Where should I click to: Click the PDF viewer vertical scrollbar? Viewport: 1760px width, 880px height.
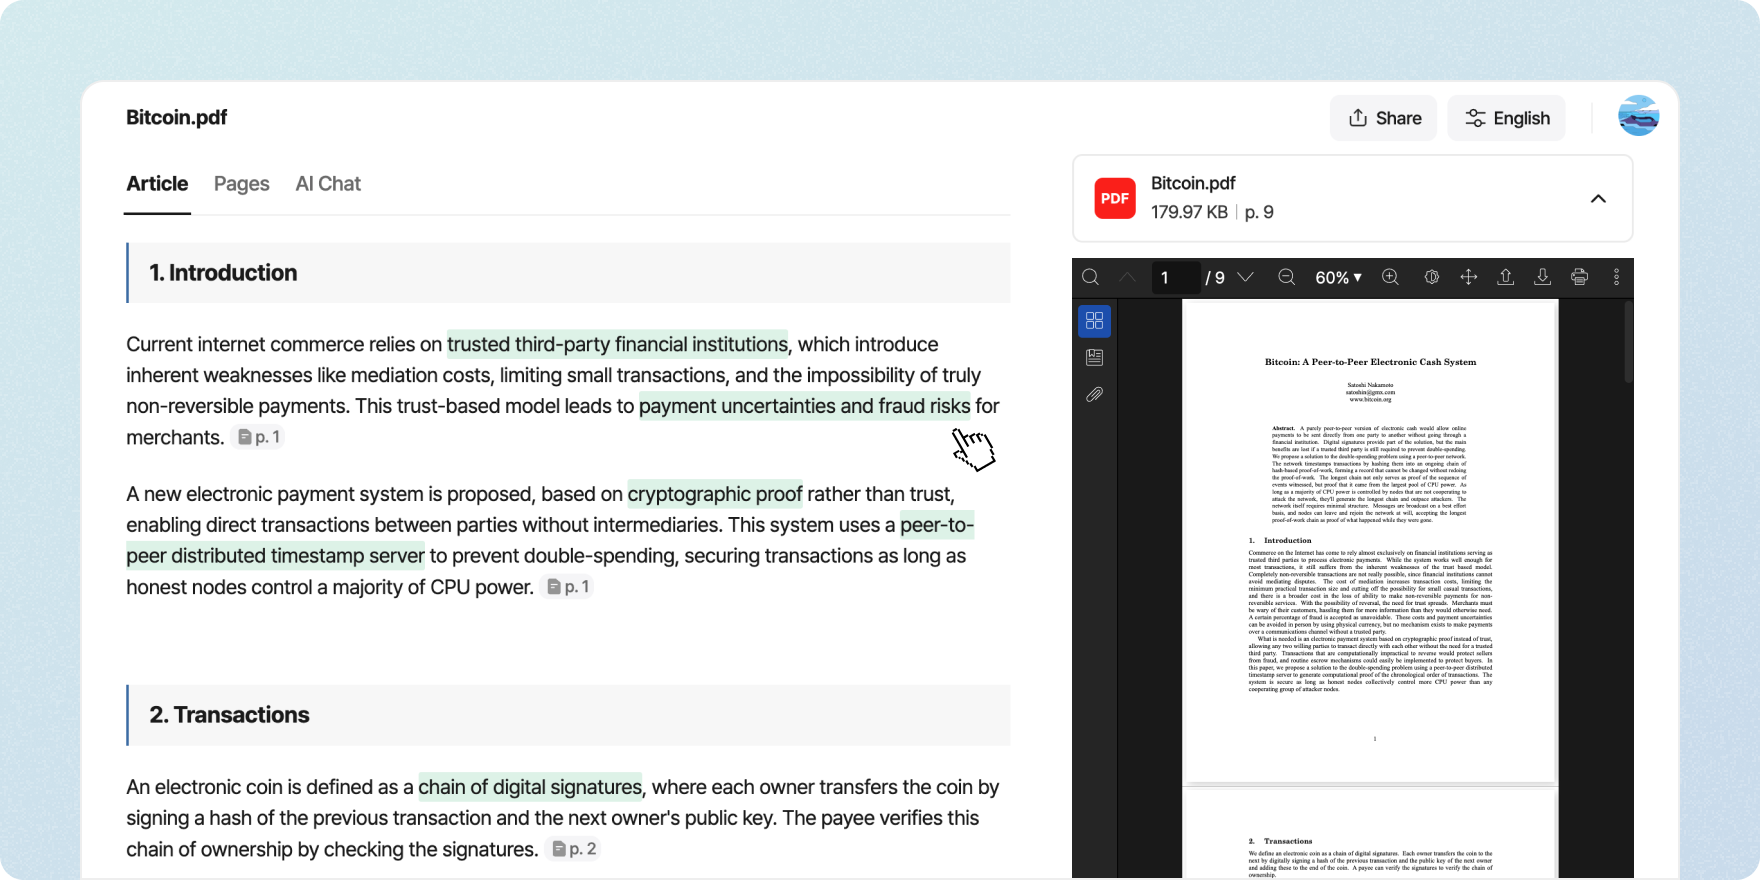[x=1628, y=342]
